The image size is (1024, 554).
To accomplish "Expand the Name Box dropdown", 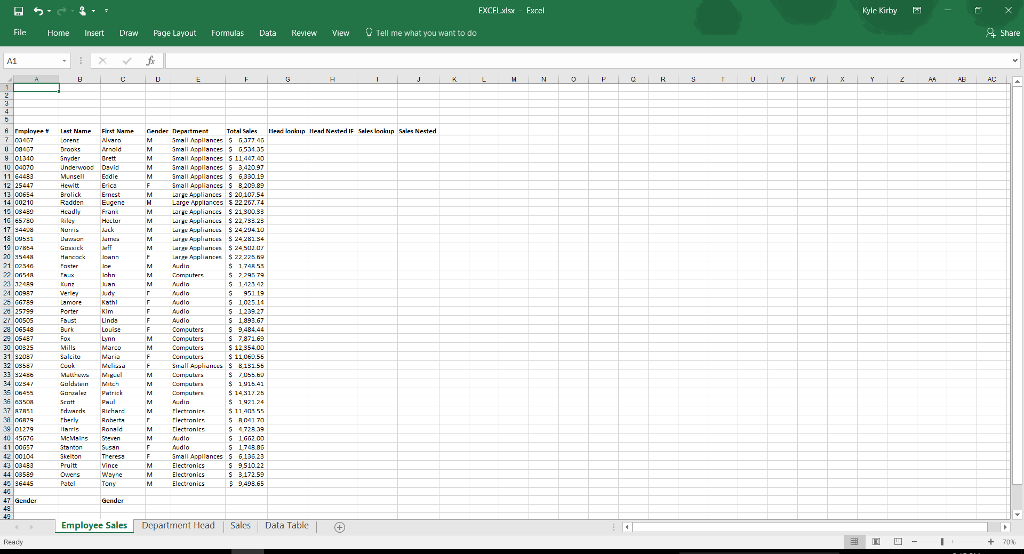I will tap(64, 61).
